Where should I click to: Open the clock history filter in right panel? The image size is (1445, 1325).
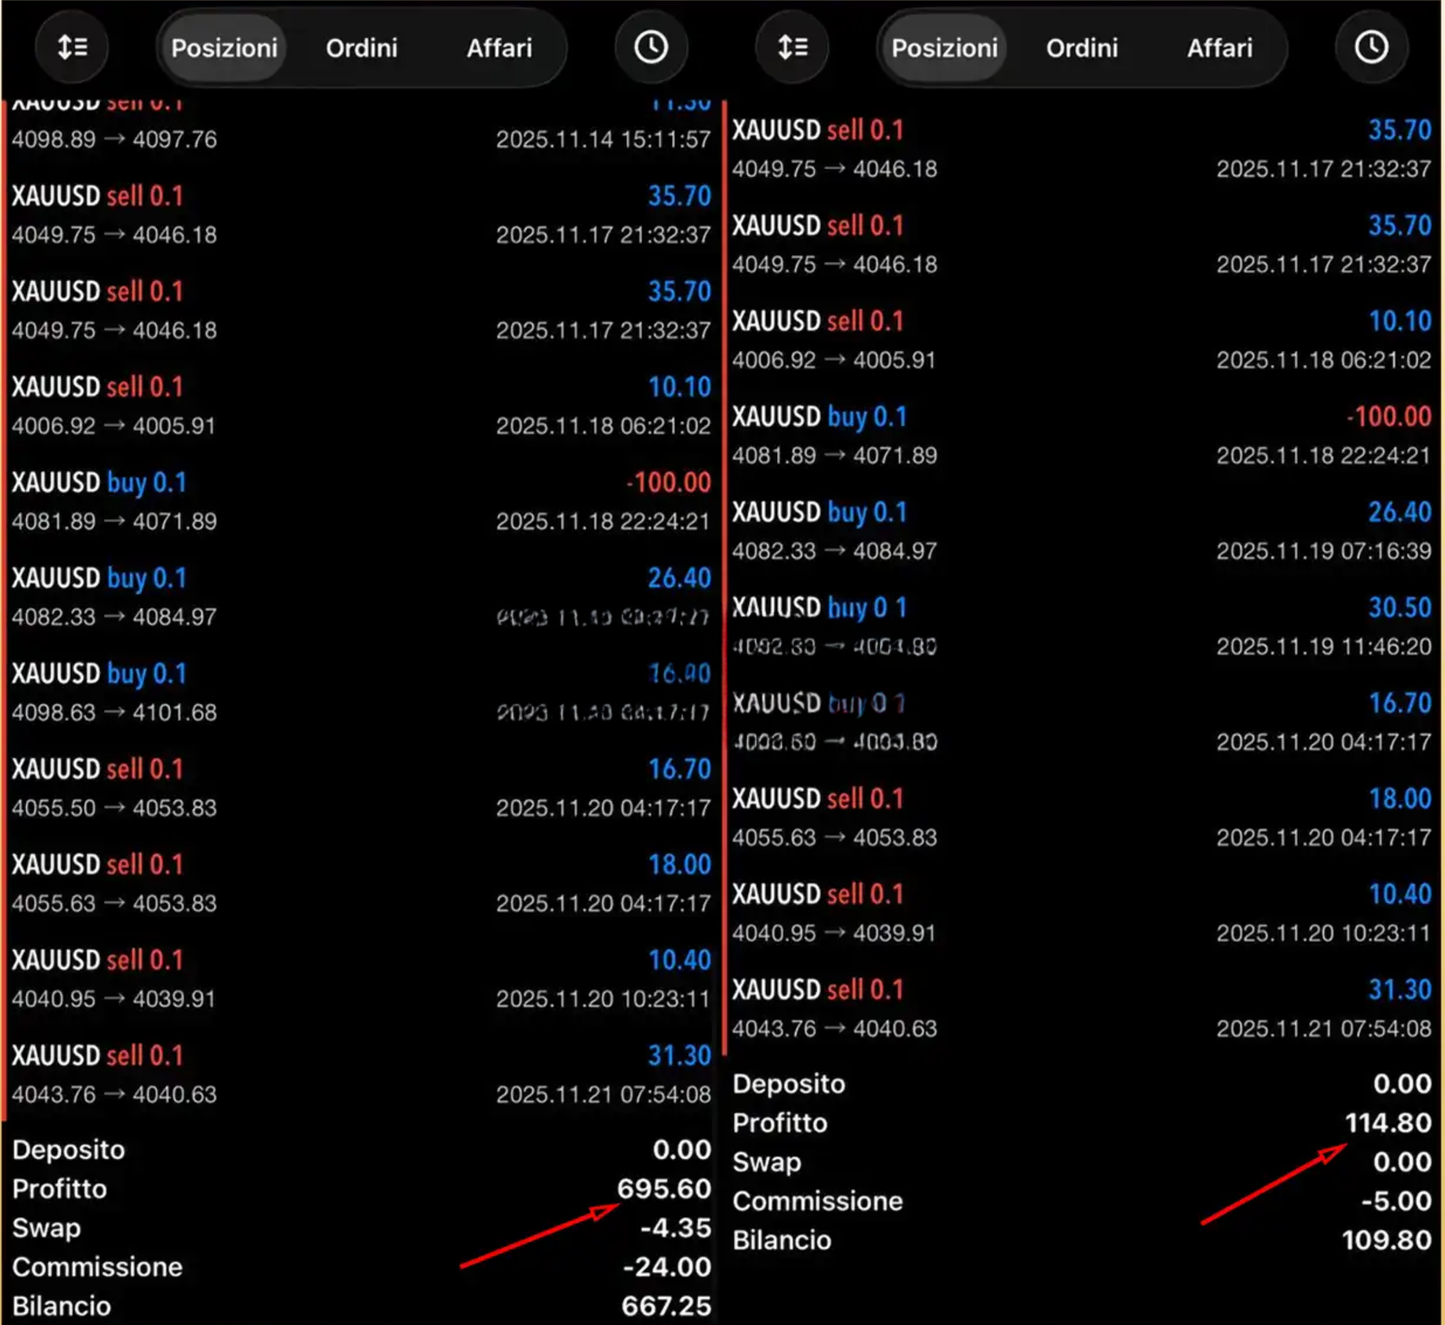click(x=1371, y=47)
